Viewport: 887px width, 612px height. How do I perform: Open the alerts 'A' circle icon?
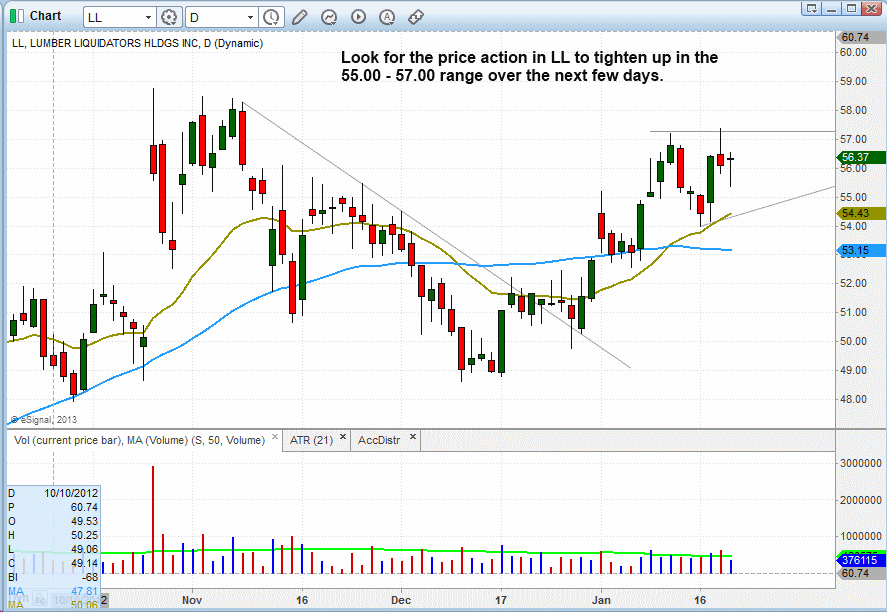tap(387, 17)
